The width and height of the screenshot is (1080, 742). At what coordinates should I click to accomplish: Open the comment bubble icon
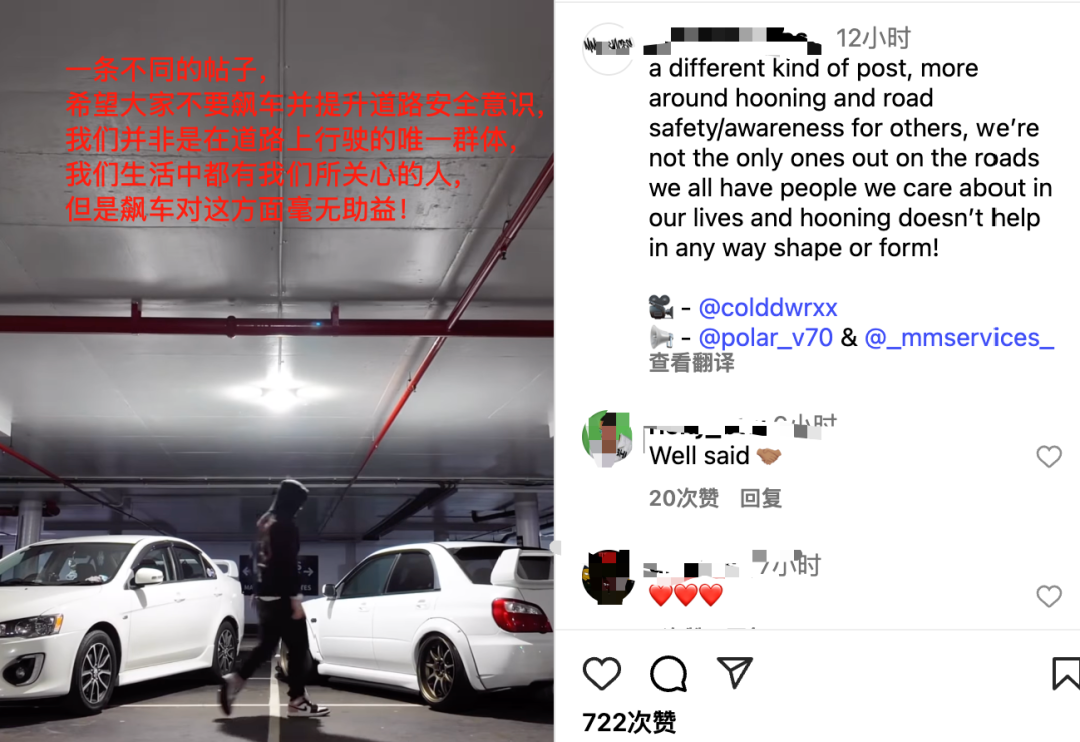[668, 673]
